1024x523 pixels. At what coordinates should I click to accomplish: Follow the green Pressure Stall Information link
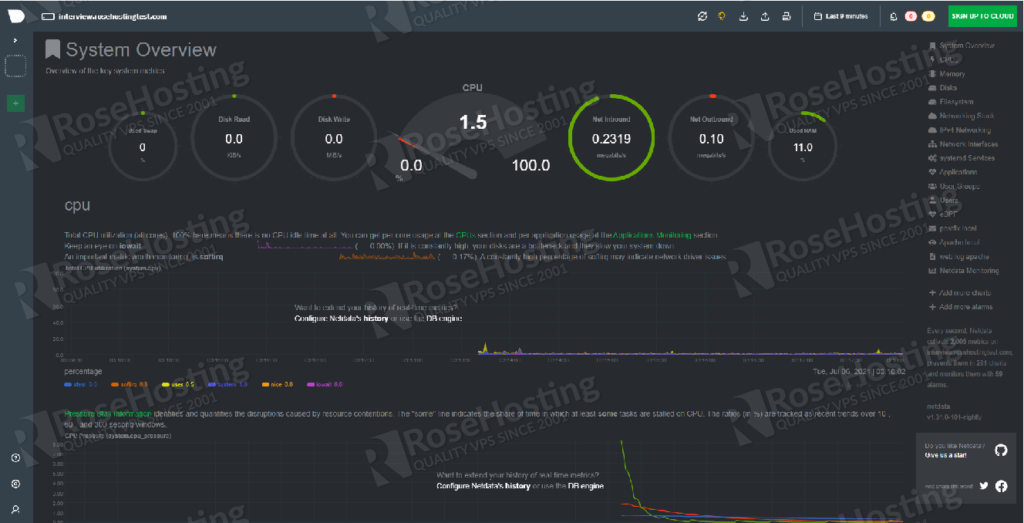click(108, 415)
